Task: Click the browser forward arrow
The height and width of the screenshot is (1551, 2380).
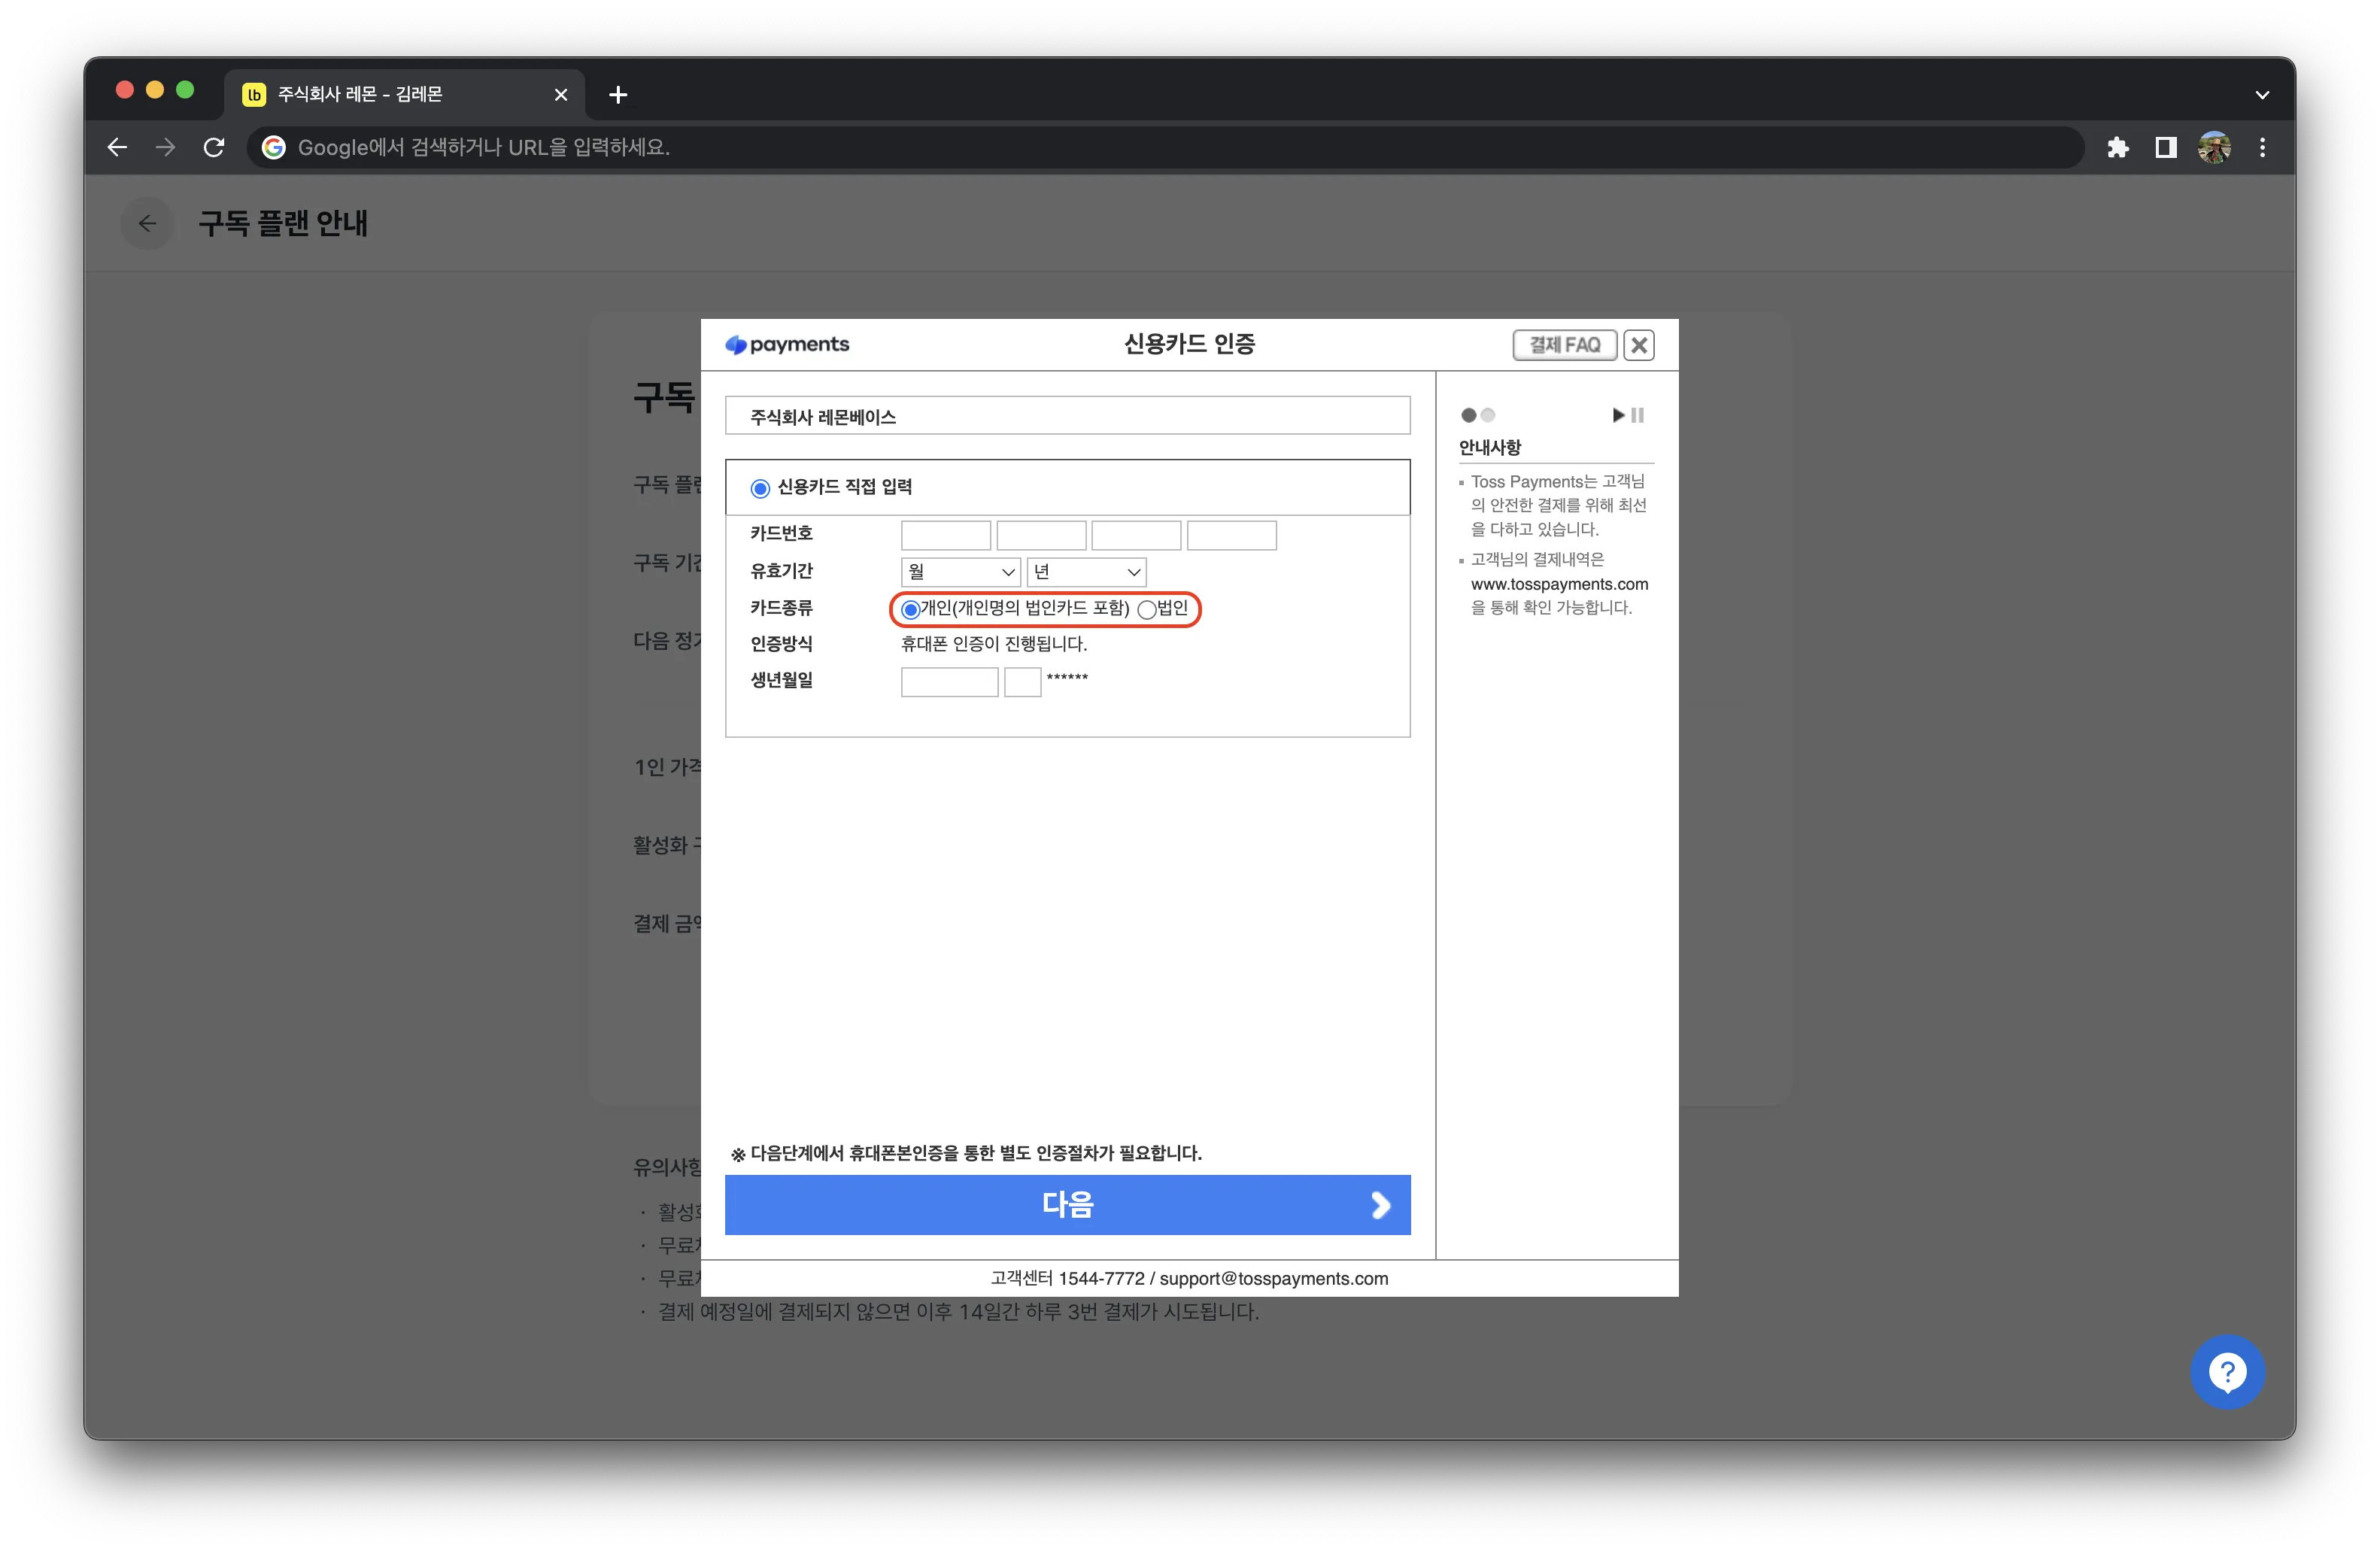Action: point(165,148)
